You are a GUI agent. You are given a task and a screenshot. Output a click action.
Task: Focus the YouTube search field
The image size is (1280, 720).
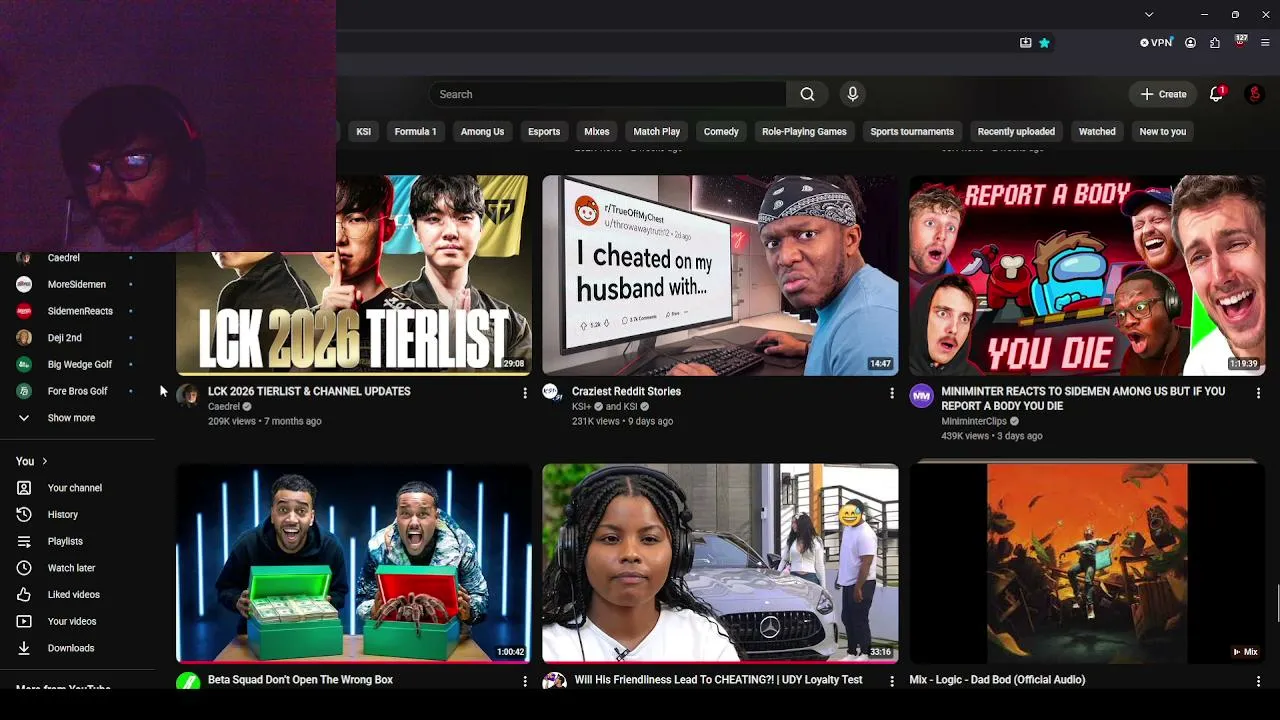click(x=608, y=94)
